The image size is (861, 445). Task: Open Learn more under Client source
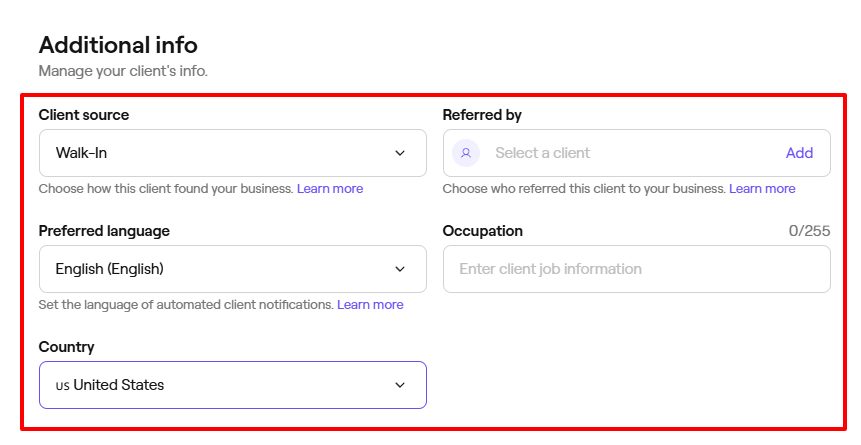(x=330, y=189)
